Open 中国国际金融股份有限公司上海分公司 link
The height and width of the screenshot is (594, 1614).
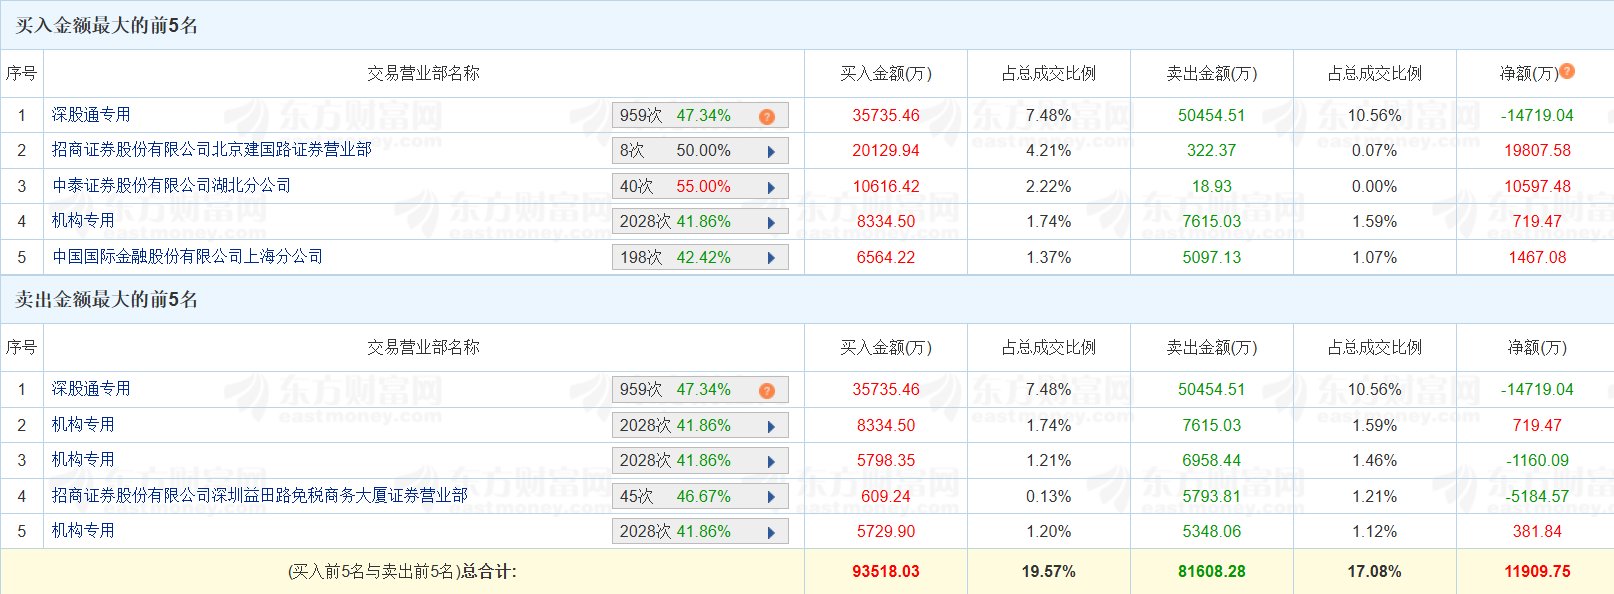pos(187,257)
